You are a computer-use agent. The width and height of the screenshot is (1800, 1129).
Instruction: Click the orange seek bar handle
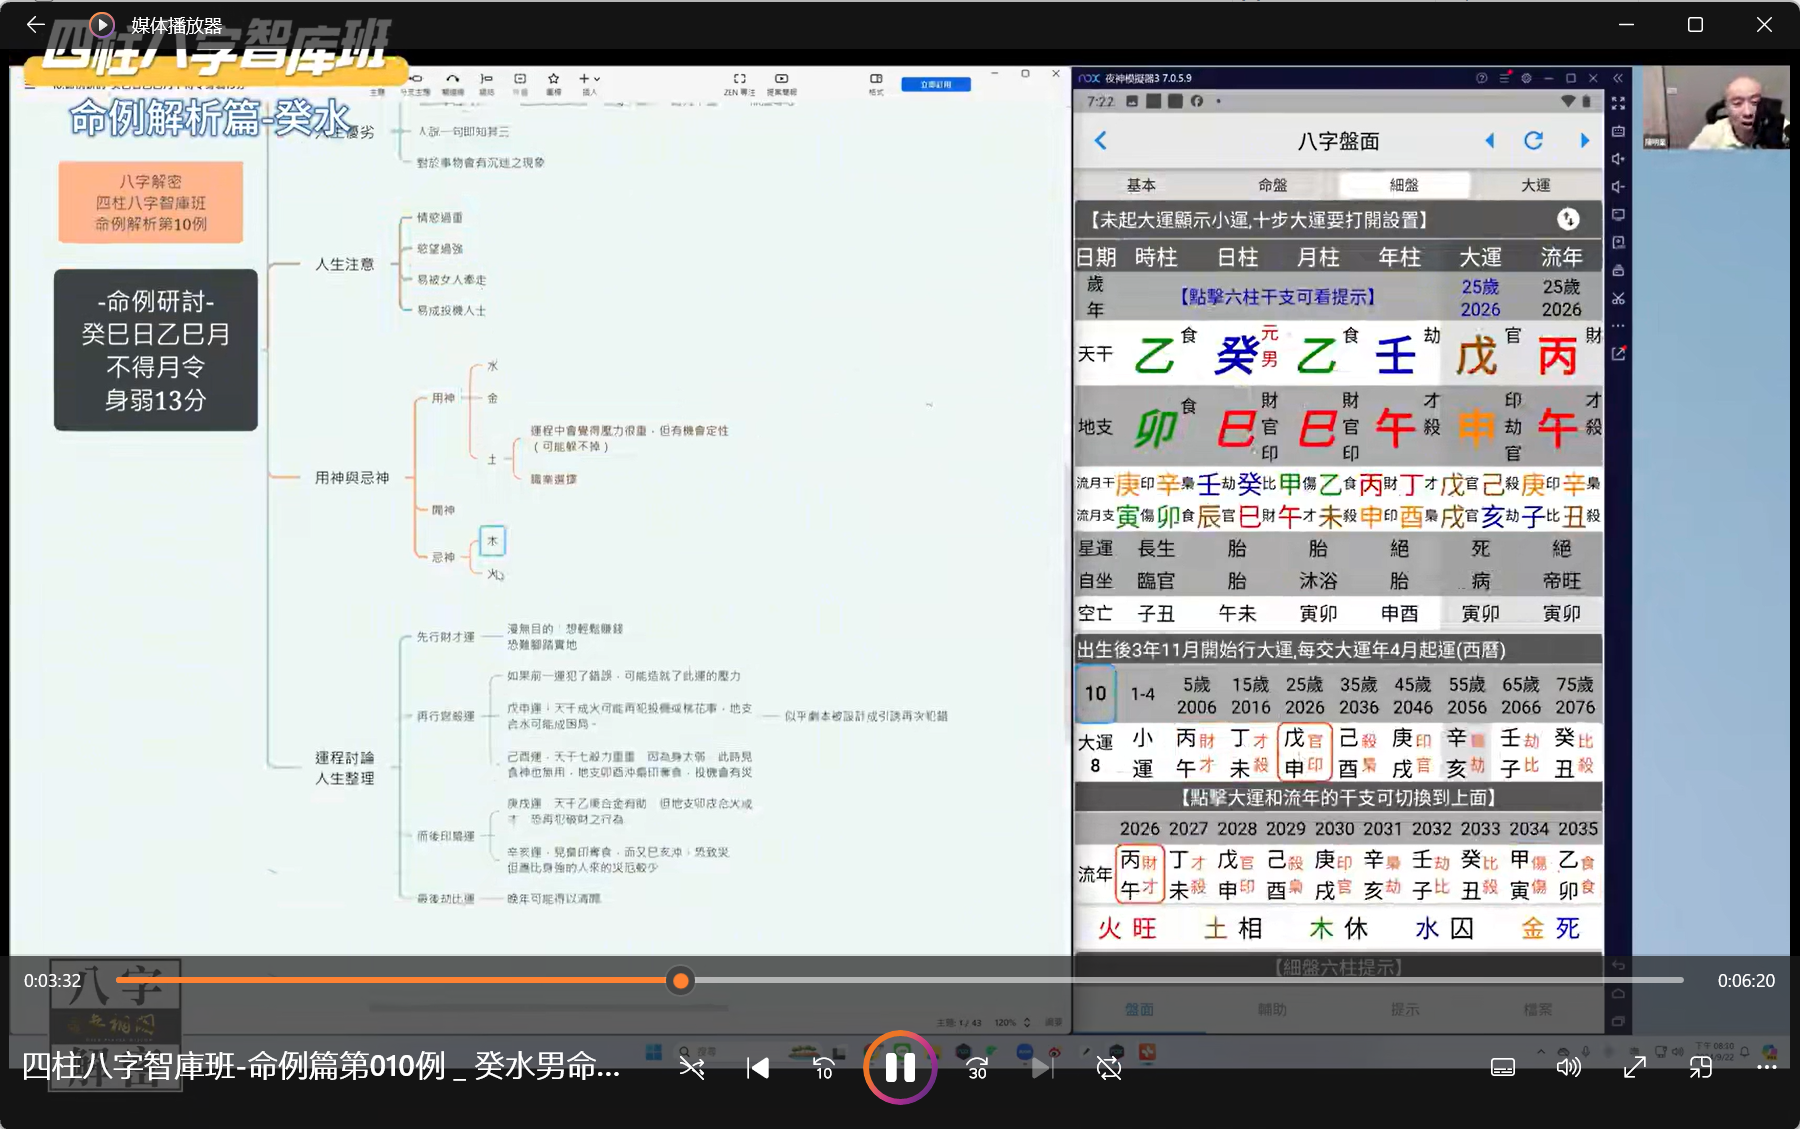coord(681,981)
